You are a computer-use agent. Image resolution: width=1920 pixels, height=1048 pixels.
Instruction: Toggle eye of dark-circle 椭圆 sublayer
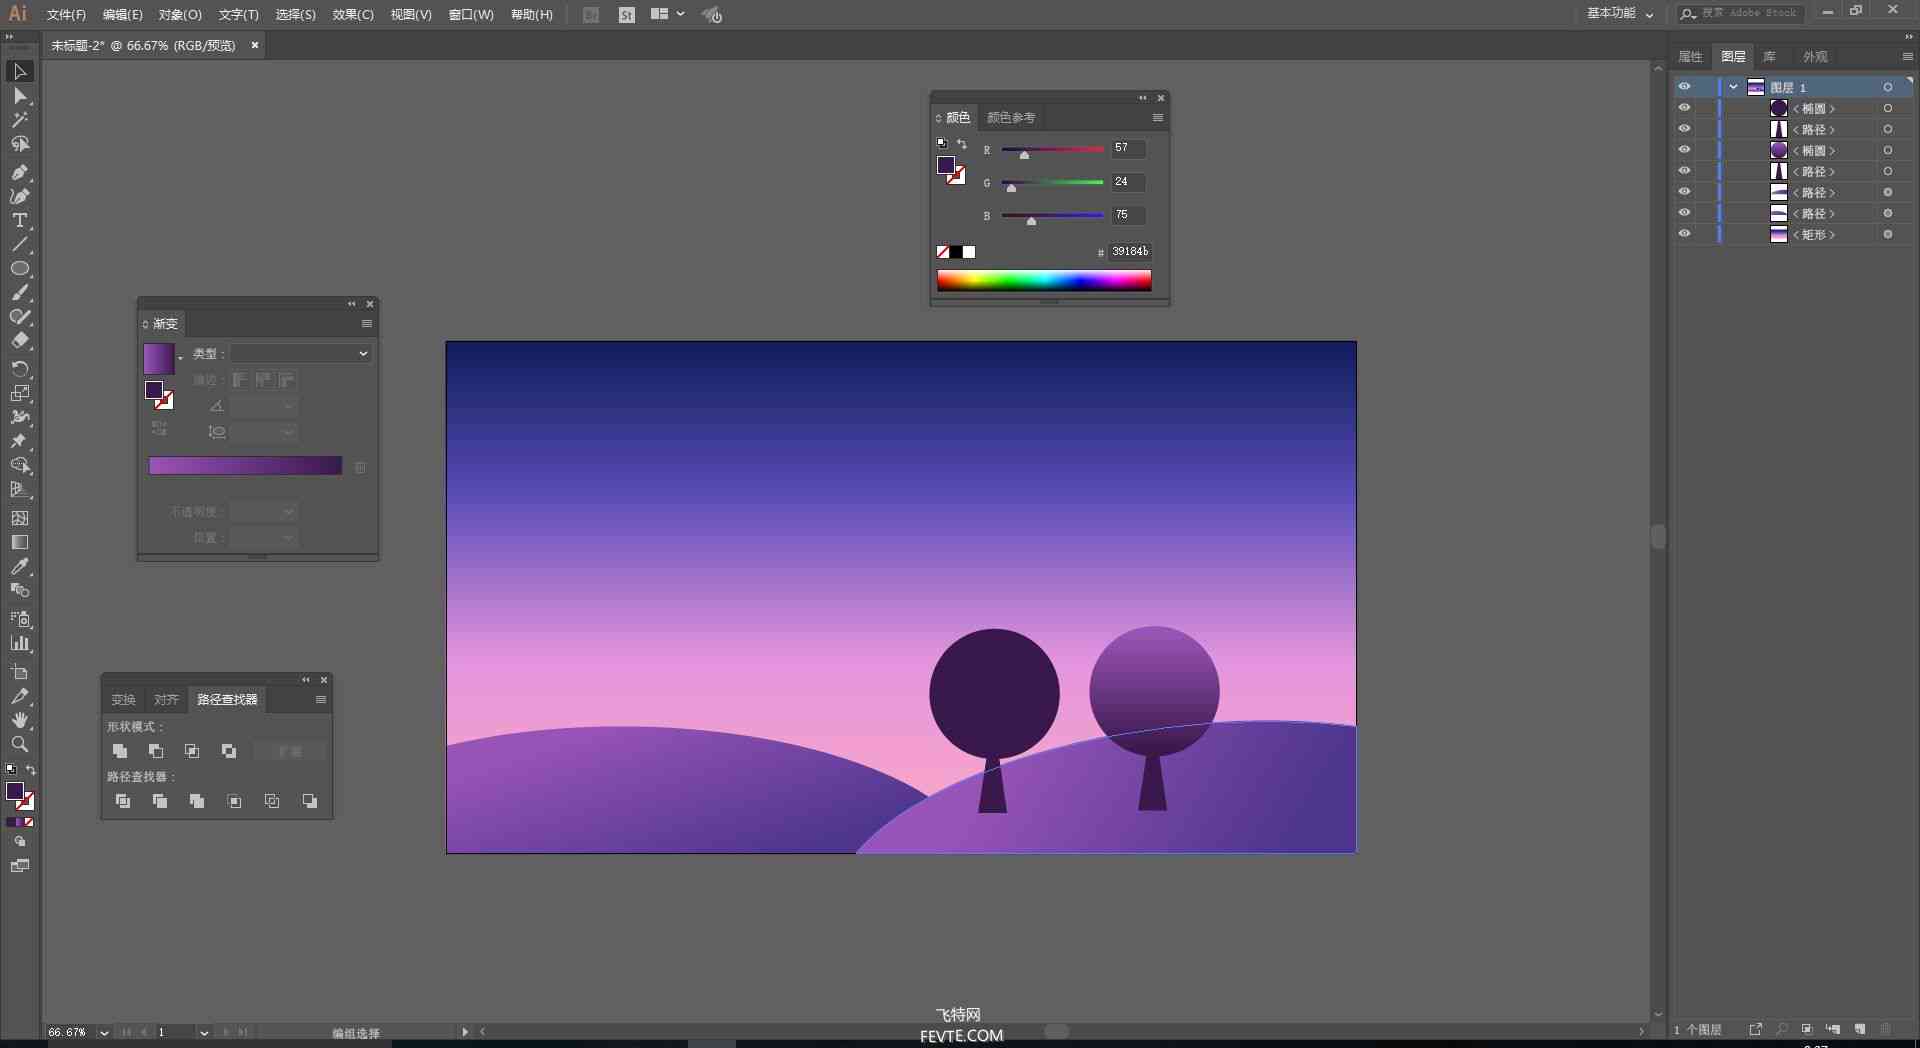click(x=1684, y=108)
